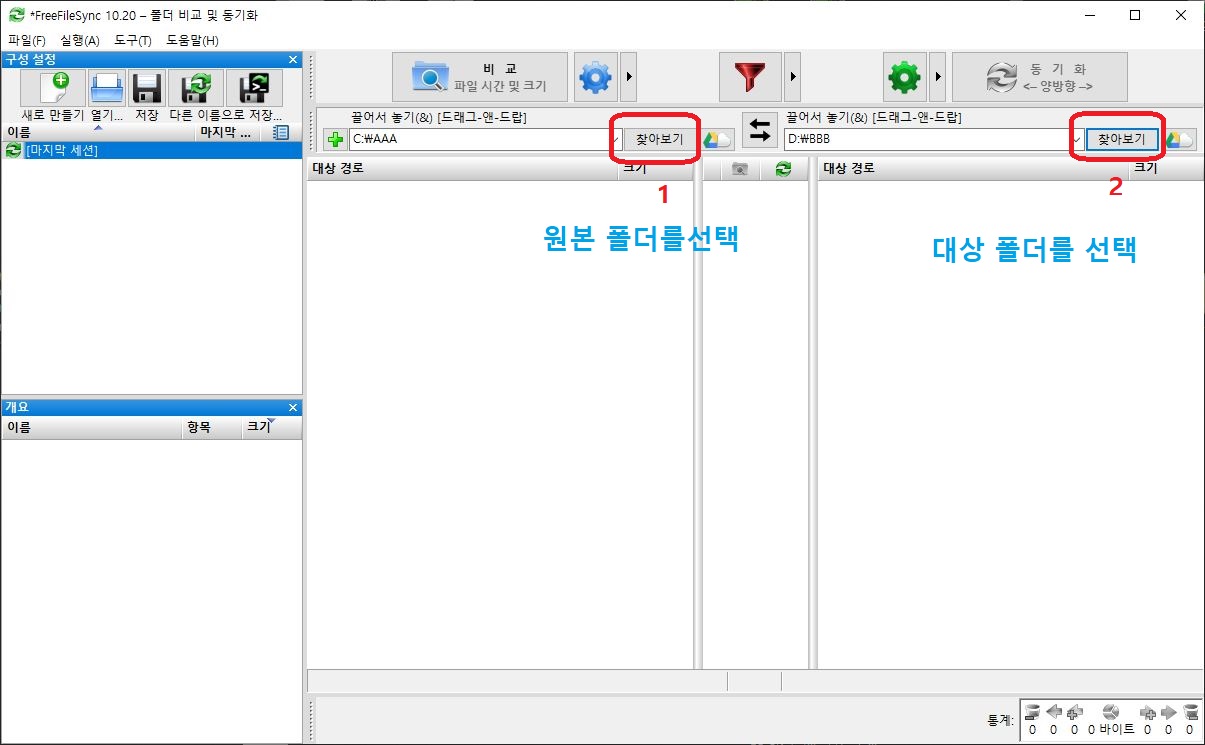The image size is (1205, 745).
Task: Expand the synchronization settings arrow dropdown
Action: (x=938, y=77)
